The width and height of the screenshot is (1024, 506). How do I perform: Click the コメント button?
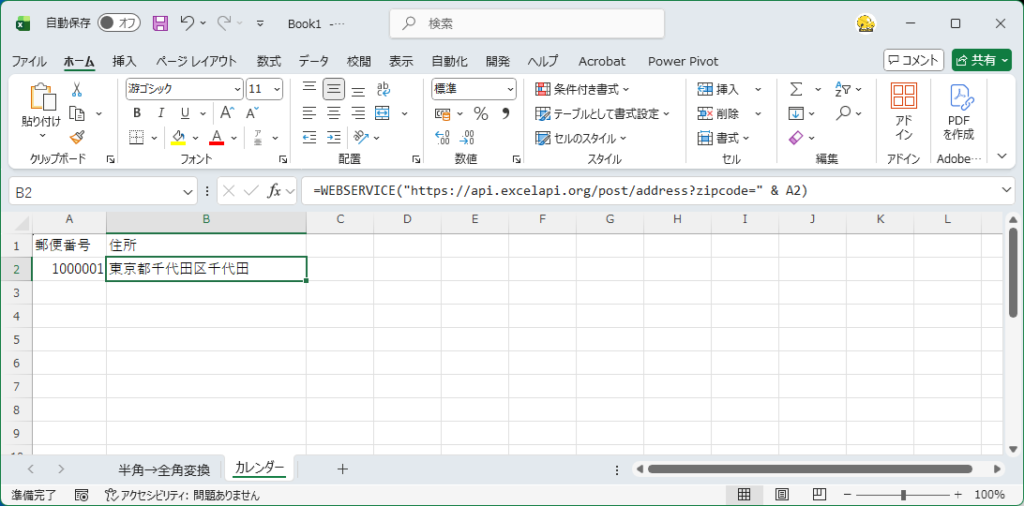[x=914, y=60]
